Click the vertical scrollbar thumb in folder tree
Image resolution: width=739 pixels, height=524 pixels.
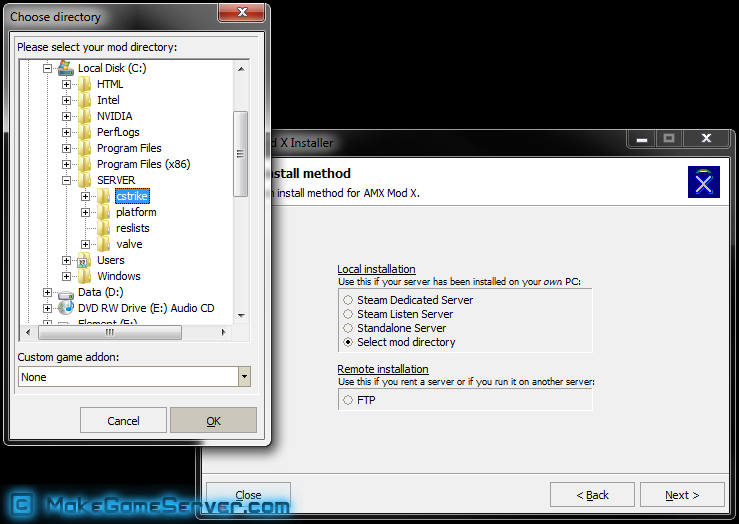(240, 154)
